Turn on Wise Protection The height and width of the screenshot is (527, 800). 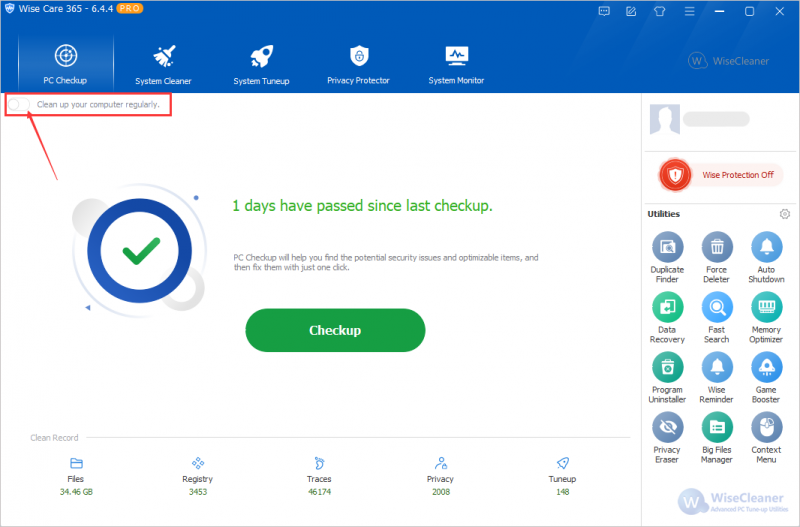(x=721, y=175)
